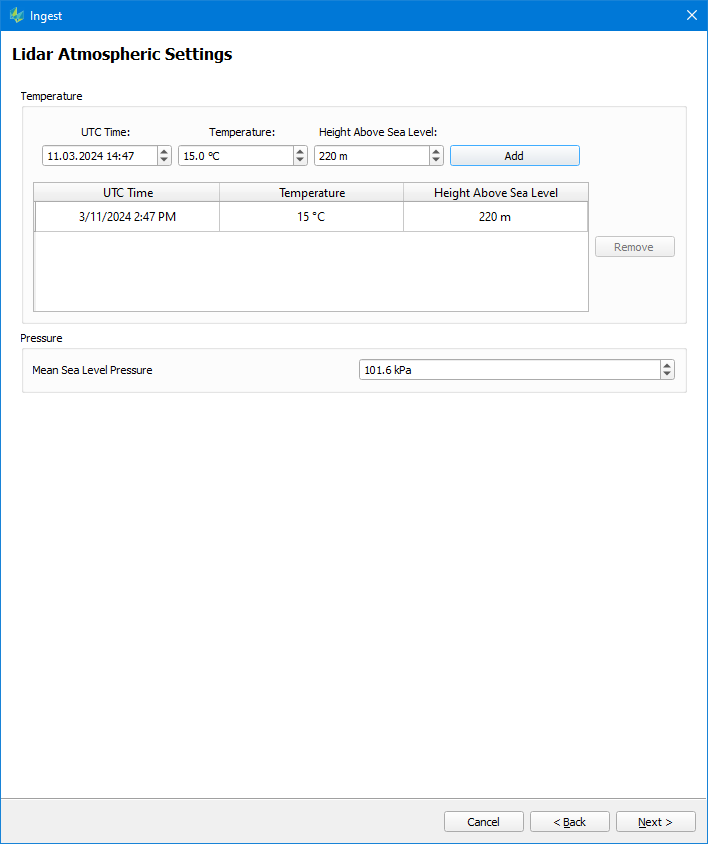
Task: Increase Temperature value with up arrow
Action: click(300, 152)
